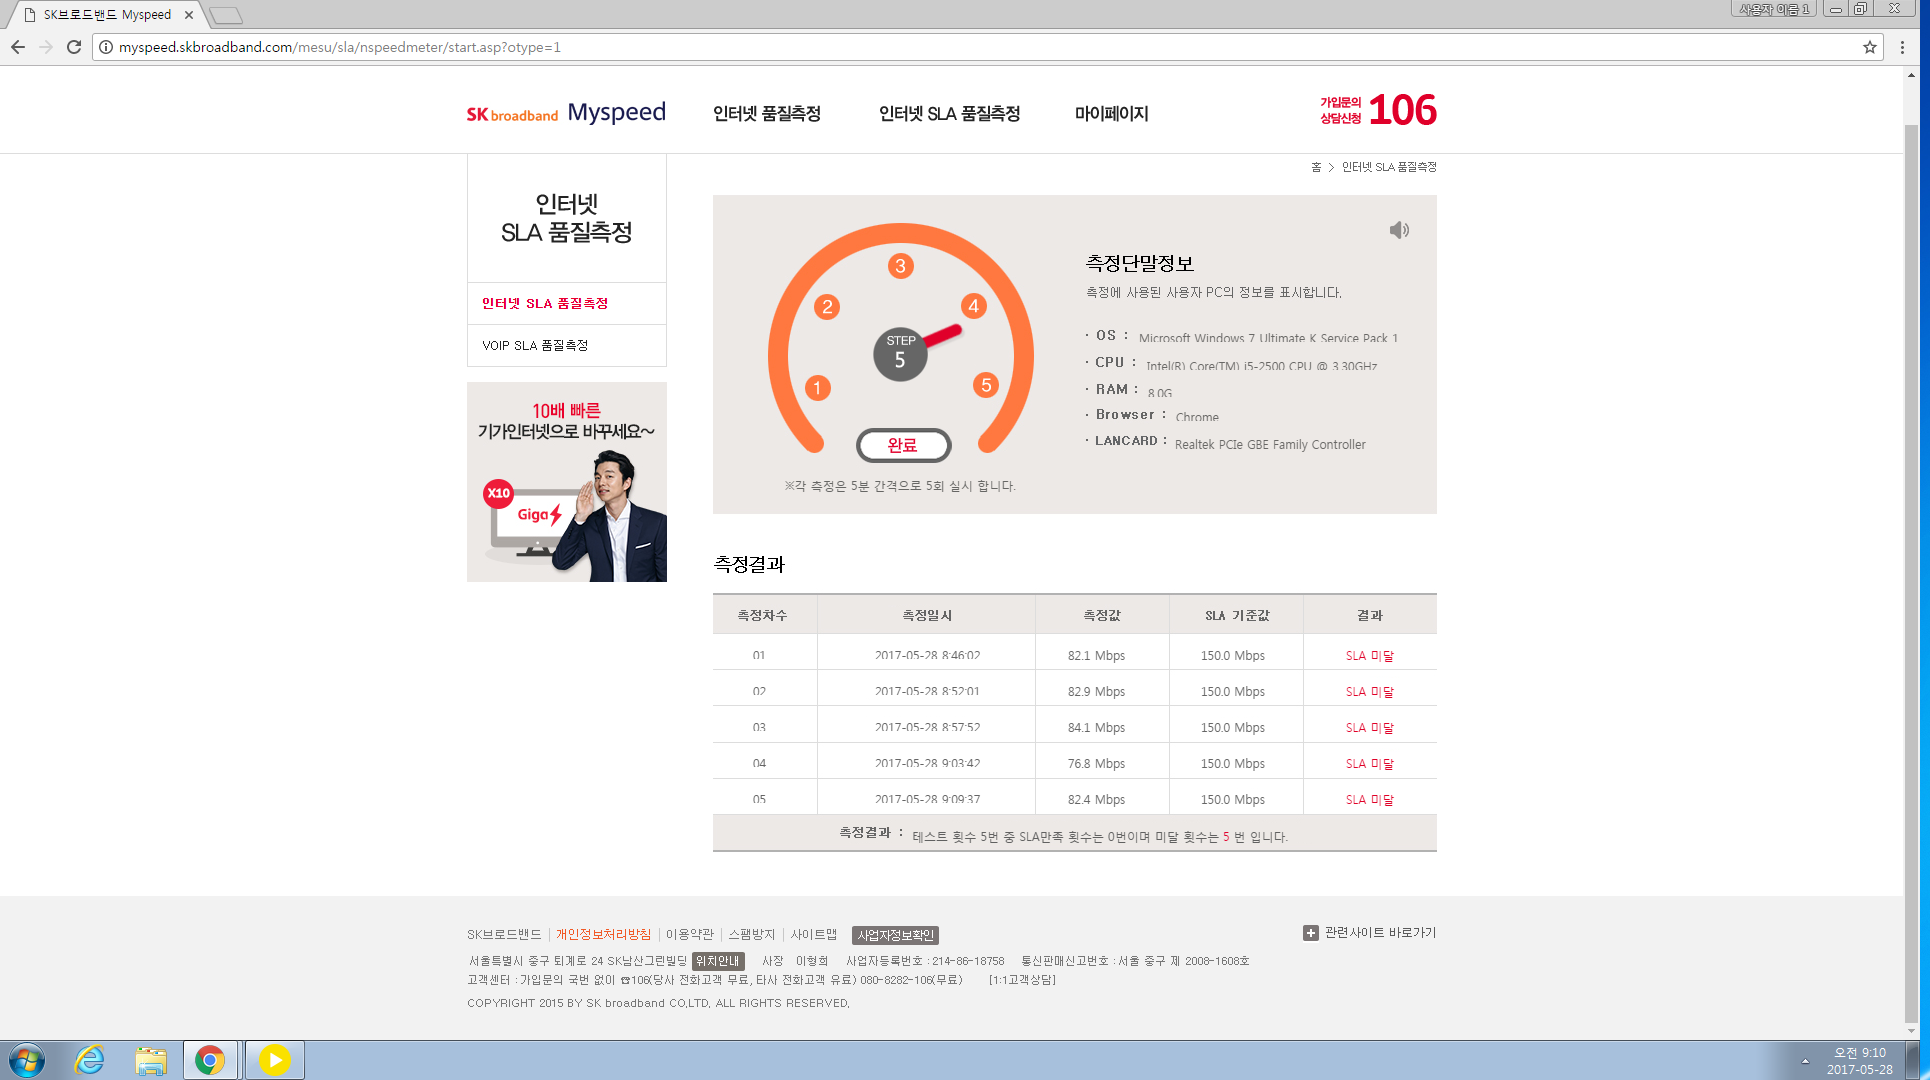1930x1080 pixels.
Task: Launch Internet Explorer from taskbar
Action: (x=90, y=1060)
